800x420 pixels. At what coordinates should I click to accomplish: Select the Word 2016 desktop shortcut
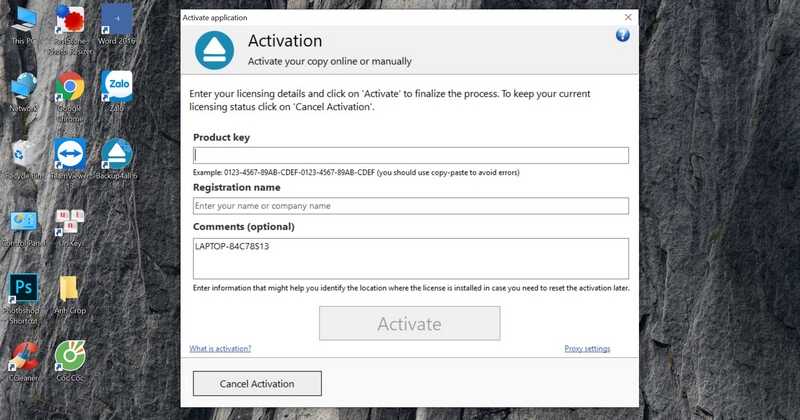[117, 20]
